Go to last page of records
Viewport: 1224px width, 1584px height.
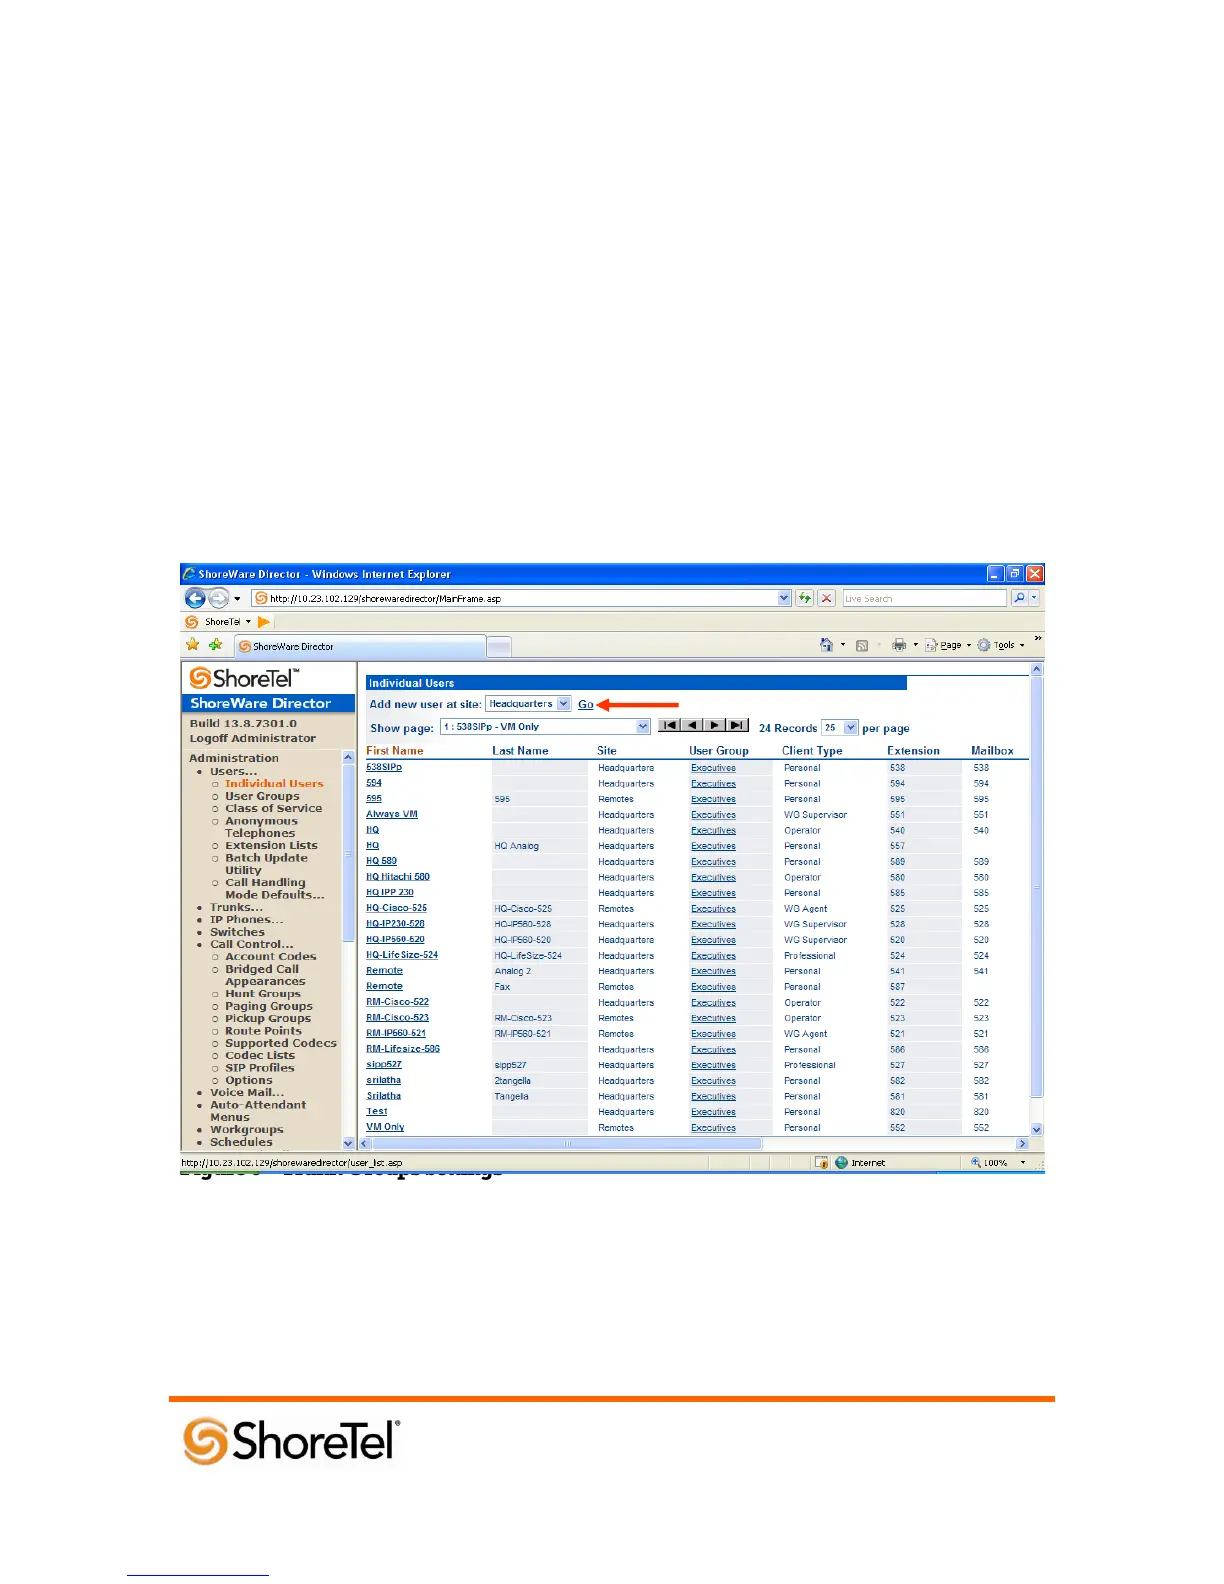(x=737, y=725)
